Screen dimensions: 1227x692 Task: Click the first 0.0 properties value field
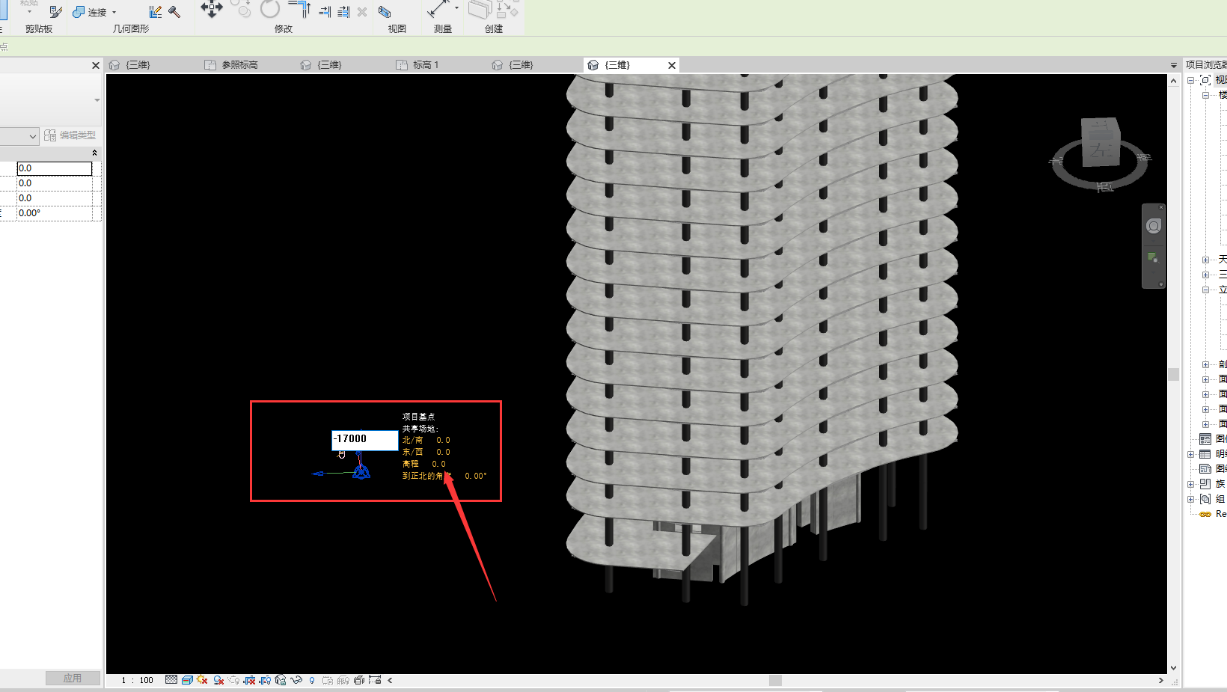coord(54,168)
